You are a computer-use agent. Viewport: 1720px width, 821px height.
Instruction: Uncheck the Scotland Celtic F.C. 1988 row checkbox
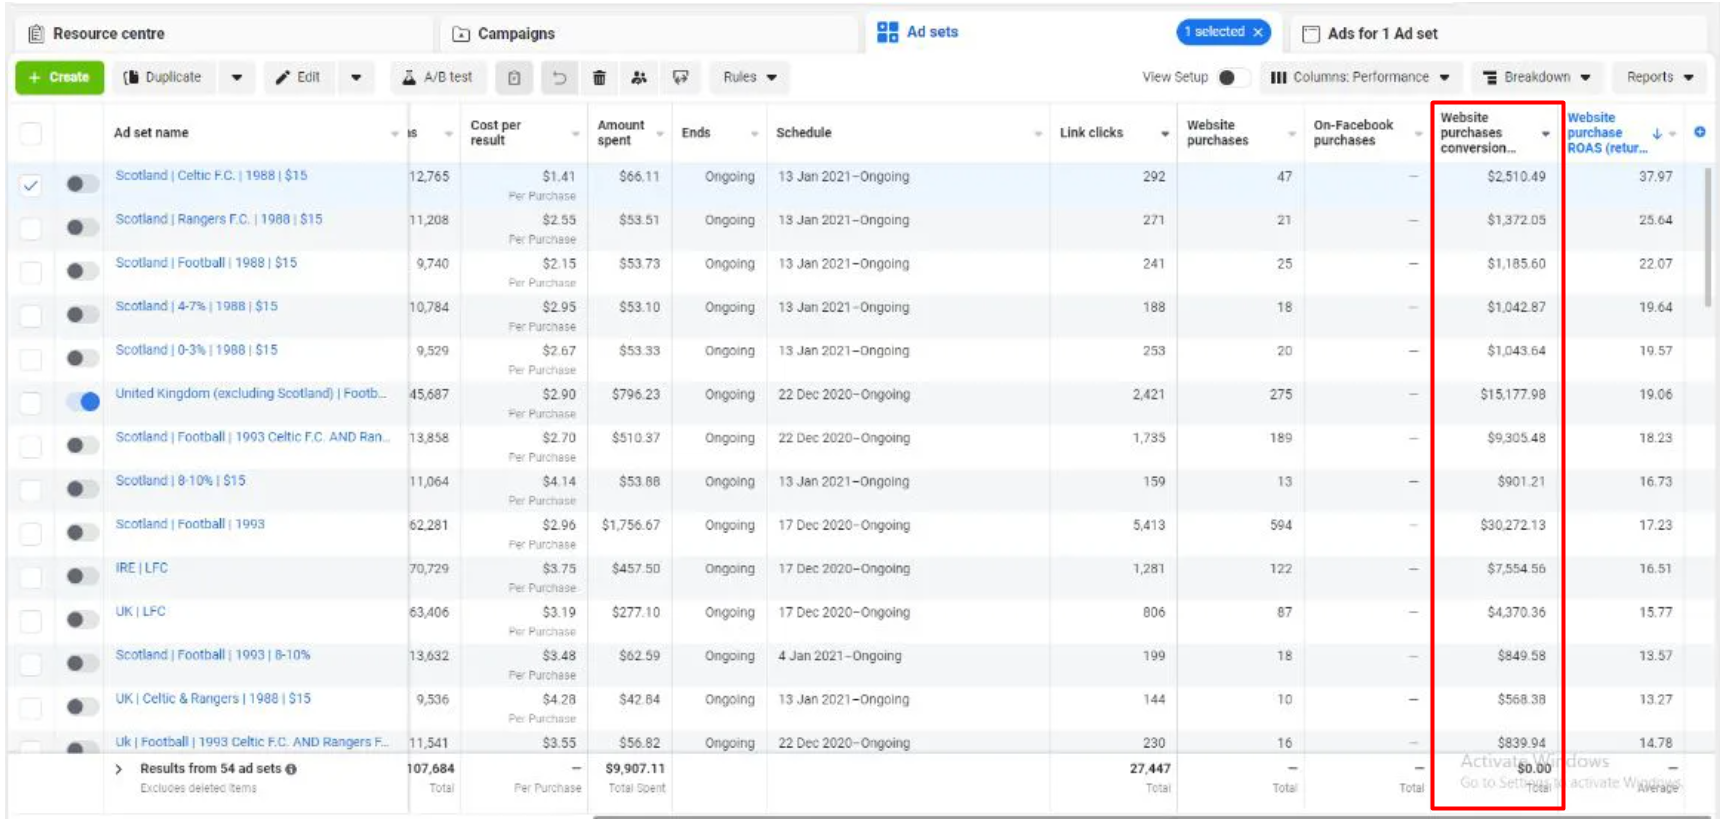[31, 185]
